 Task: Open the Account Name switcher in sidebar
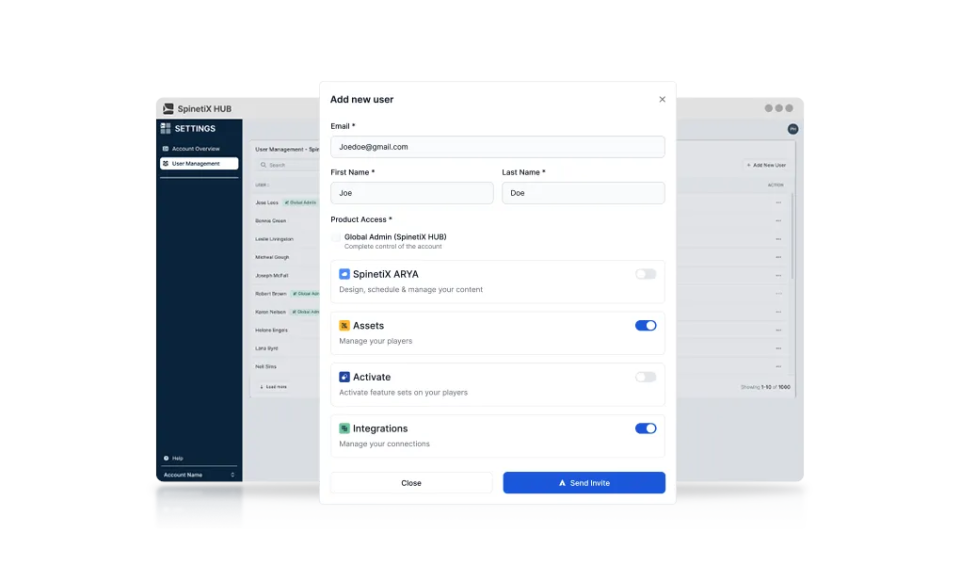click(x=199, y=474)
